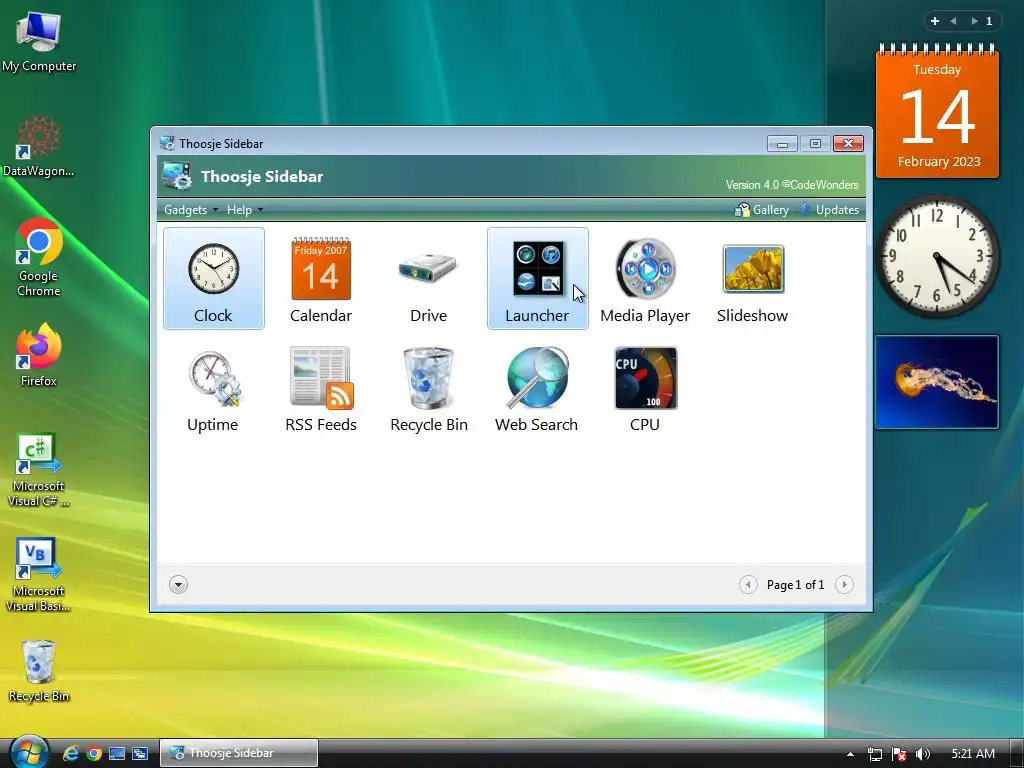This screenshot has height=768, width=1024.
Task: Check for Updates link
Action: point(829,210)
